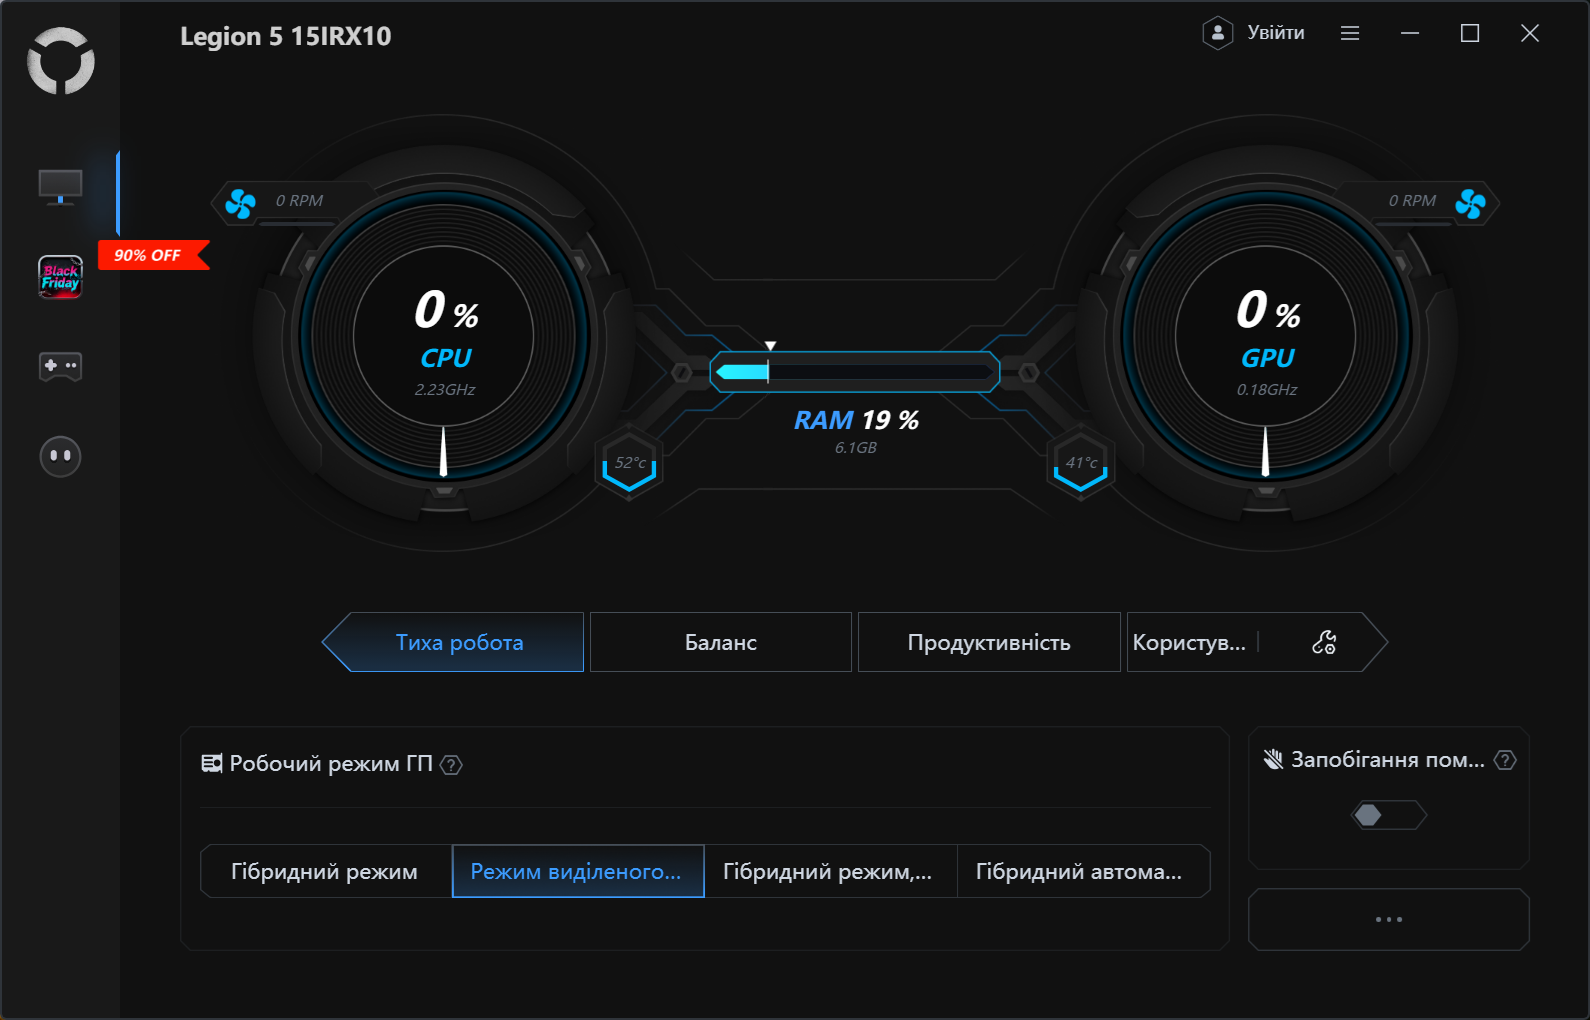Image resolution: width=1590 pixels, height=1020 pixels.
Task: Choose the Гібридний режим,... GPU option
Action: (831, 871)
